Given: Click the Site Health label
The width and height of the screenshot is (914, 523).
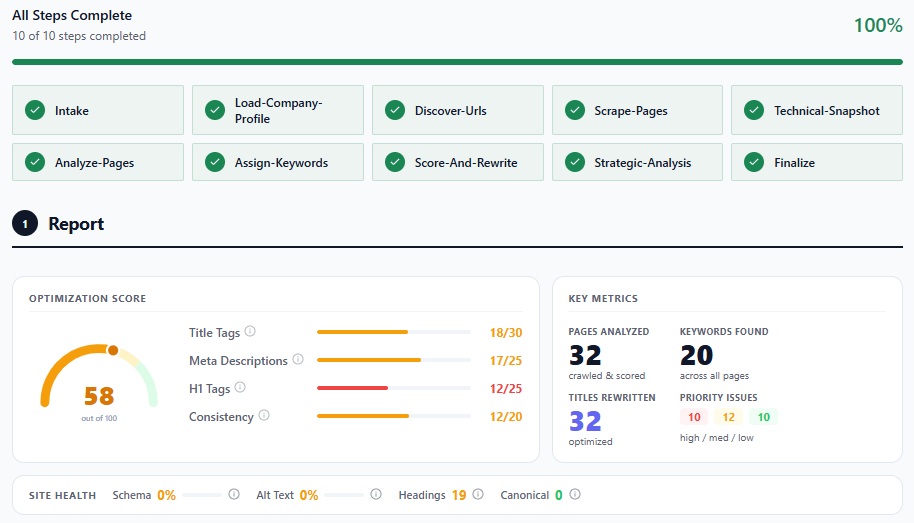Looking at the screenshot, I should (62, 496).
